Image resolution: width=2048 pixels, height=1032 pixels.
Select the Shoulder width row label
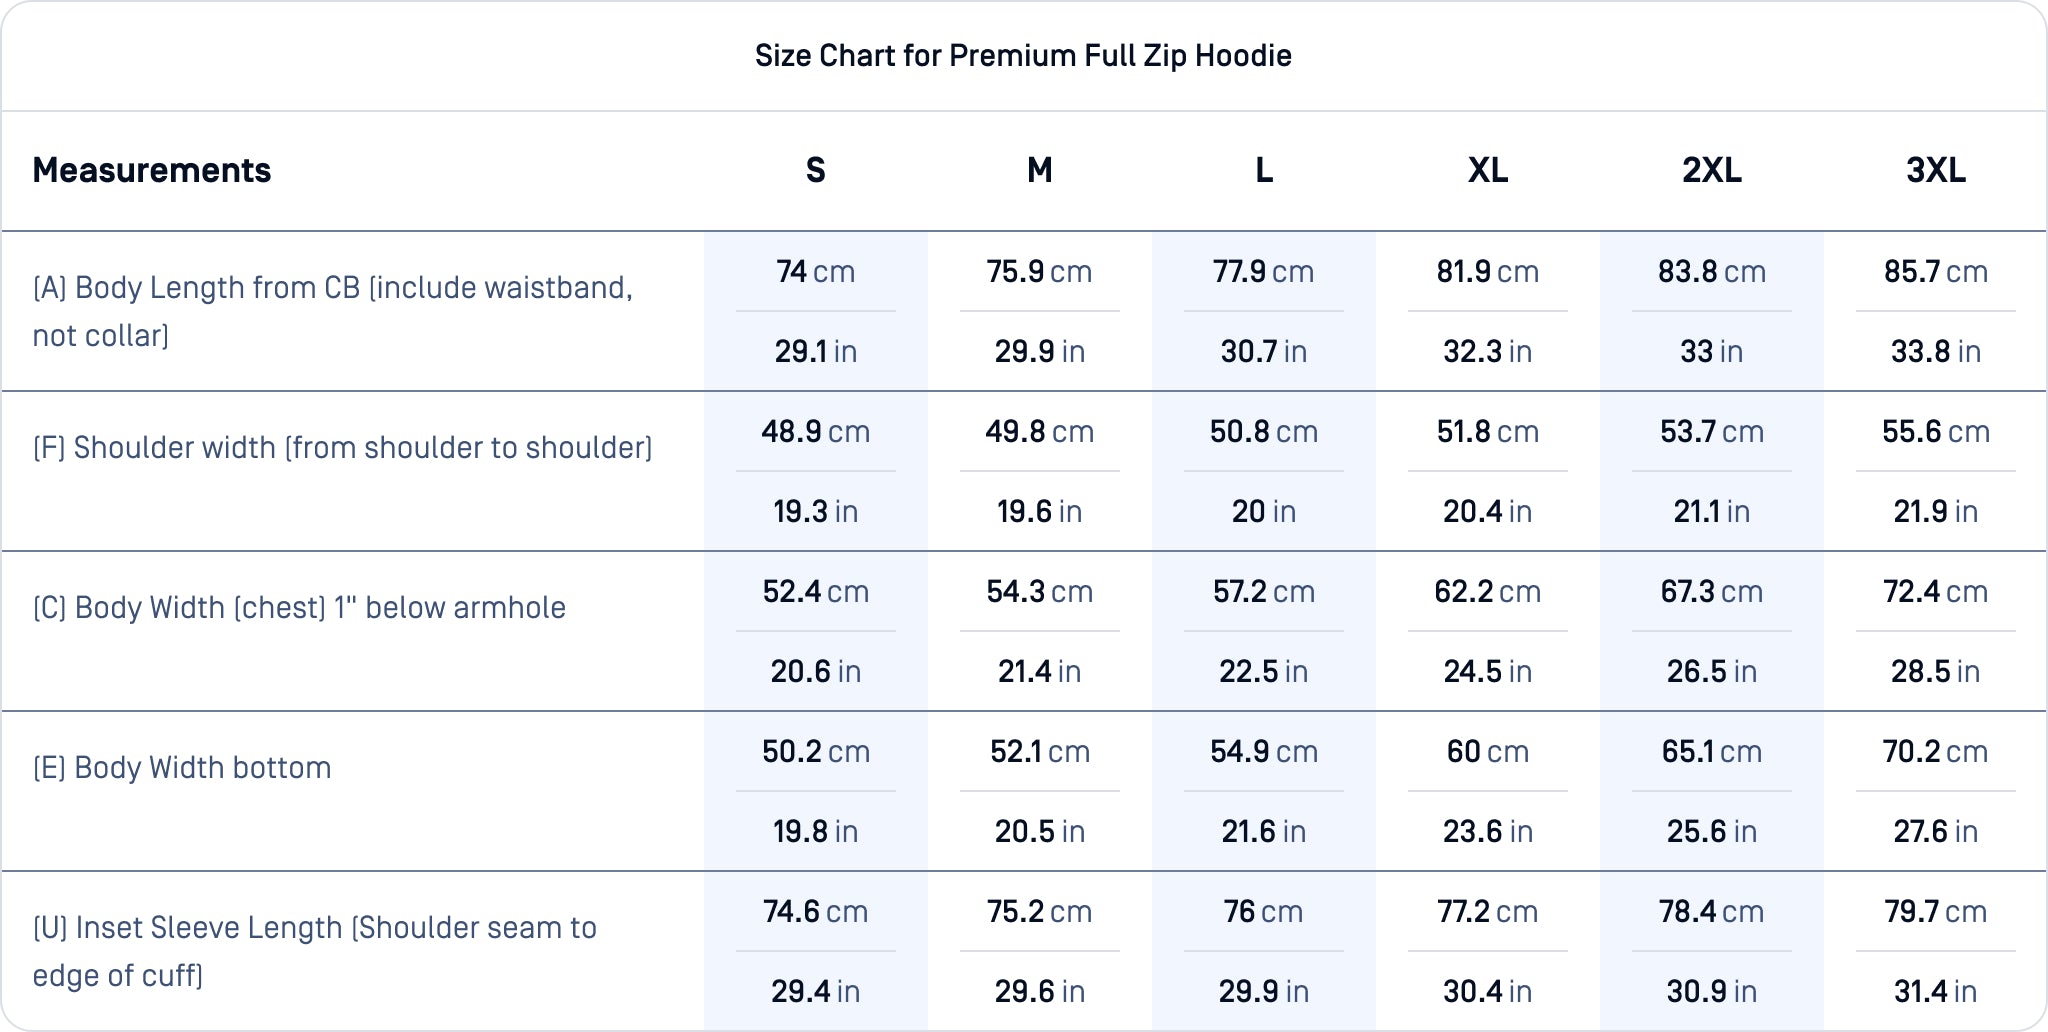[x=342, y=448]
